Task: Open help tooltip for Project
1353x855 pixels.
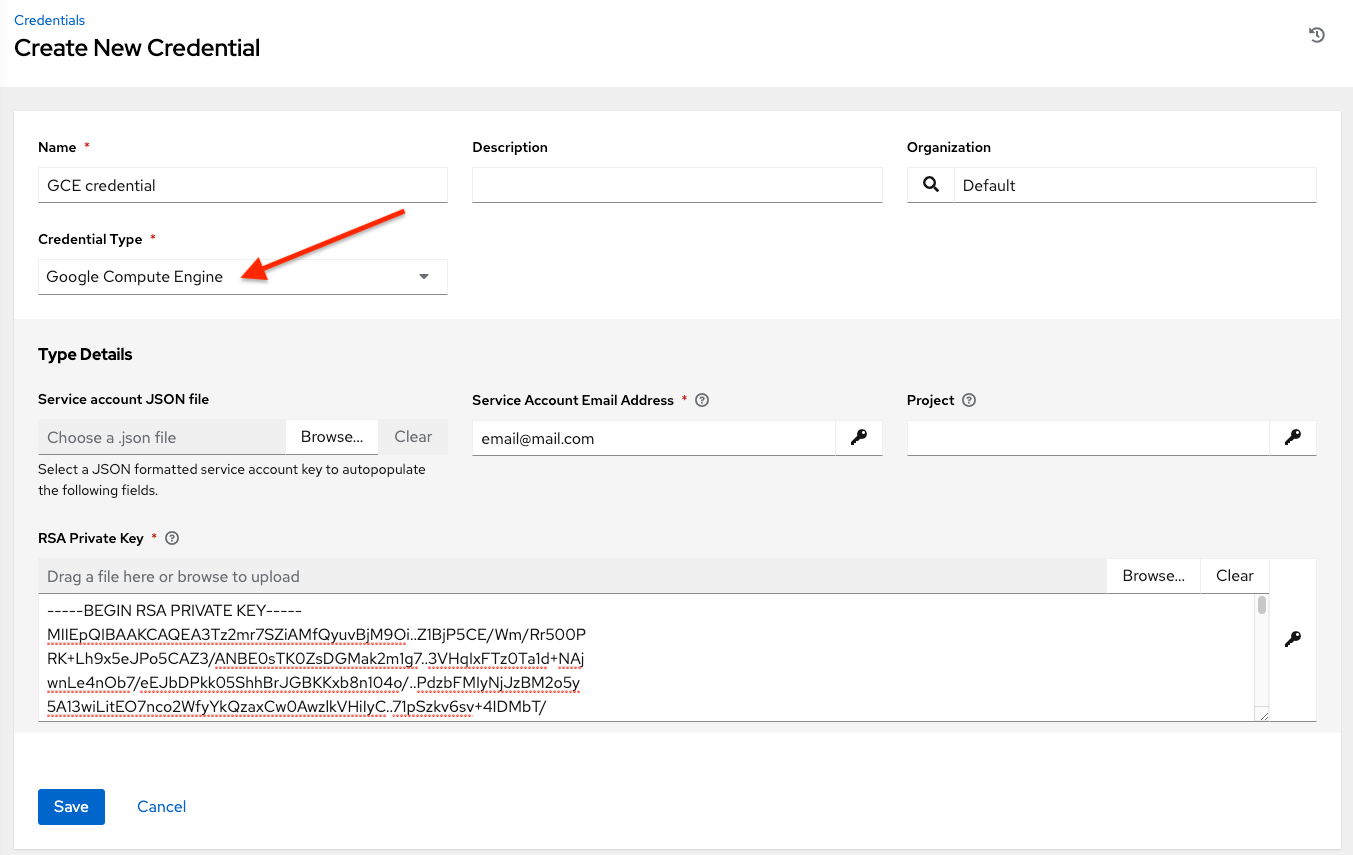Action: (x=968, y=400)
